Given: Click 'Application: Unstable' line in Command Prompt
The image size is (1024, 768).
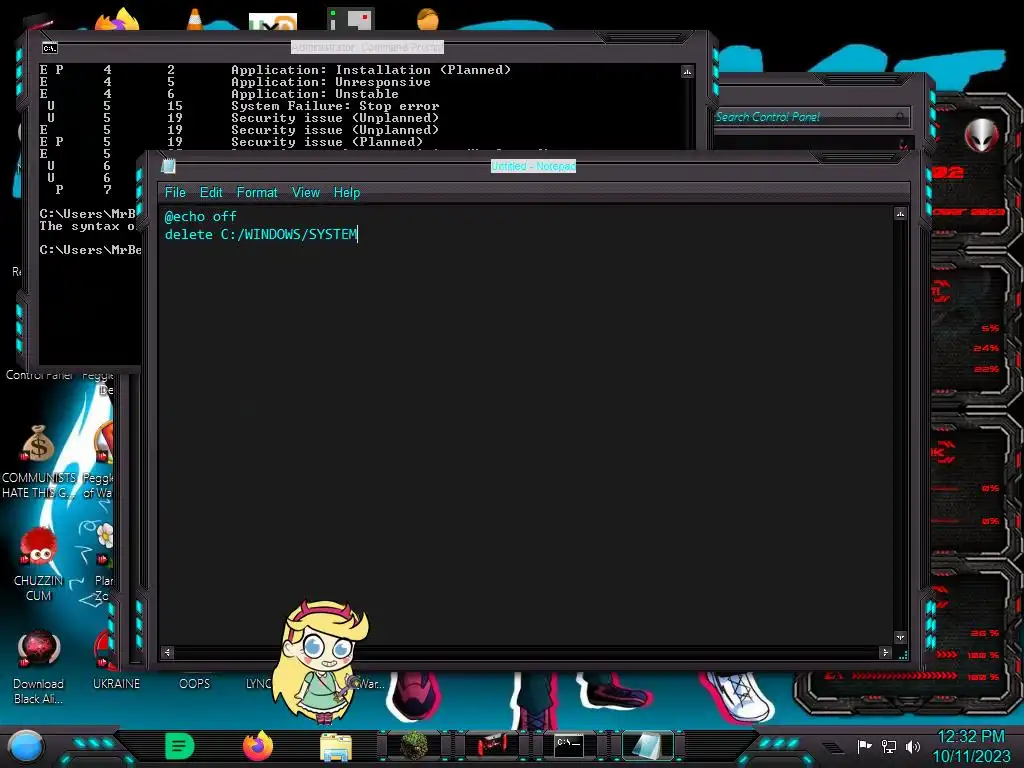Looking at the screenshot, I should (x=315, y=94).
